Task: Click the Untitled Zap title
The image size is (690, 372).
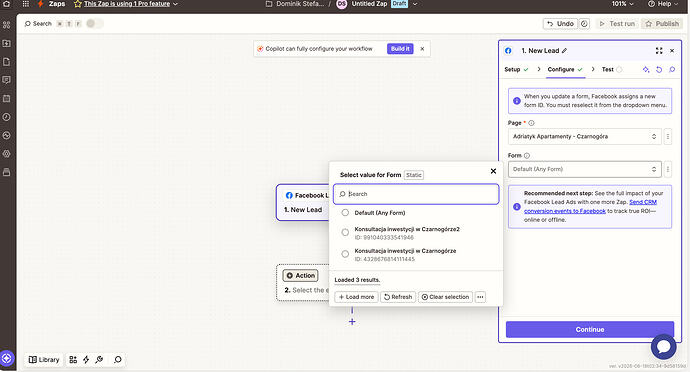Action: (x=369, y=4)
